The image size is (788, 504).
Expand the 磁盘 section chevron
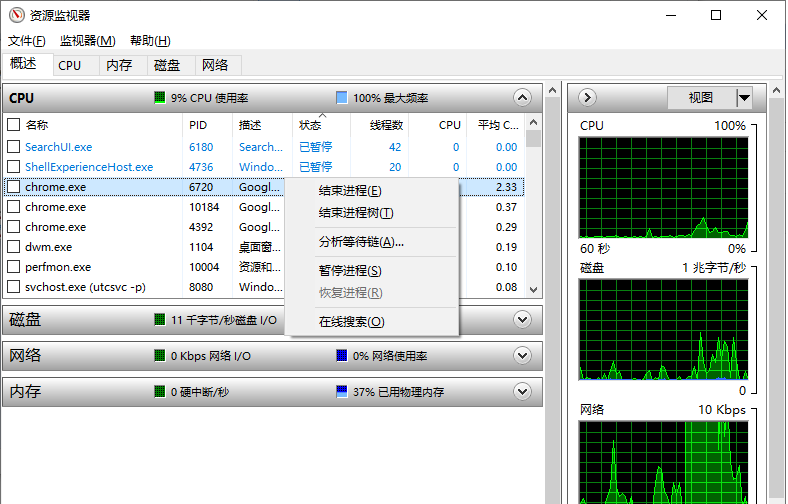[523, 320]
